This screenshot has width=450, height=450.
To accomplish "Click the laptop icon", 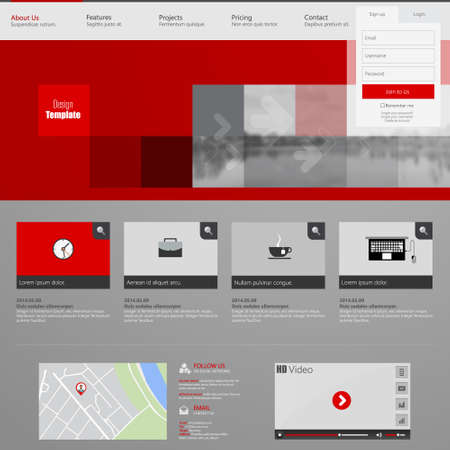I will (390, 249).
